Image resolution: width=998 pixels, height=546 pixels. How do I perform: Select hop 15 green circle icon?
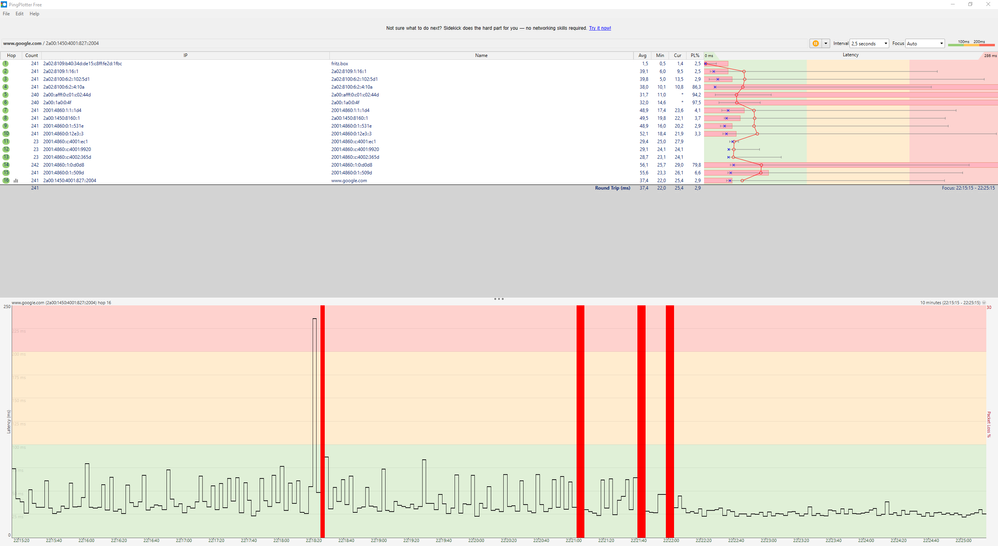6,172
